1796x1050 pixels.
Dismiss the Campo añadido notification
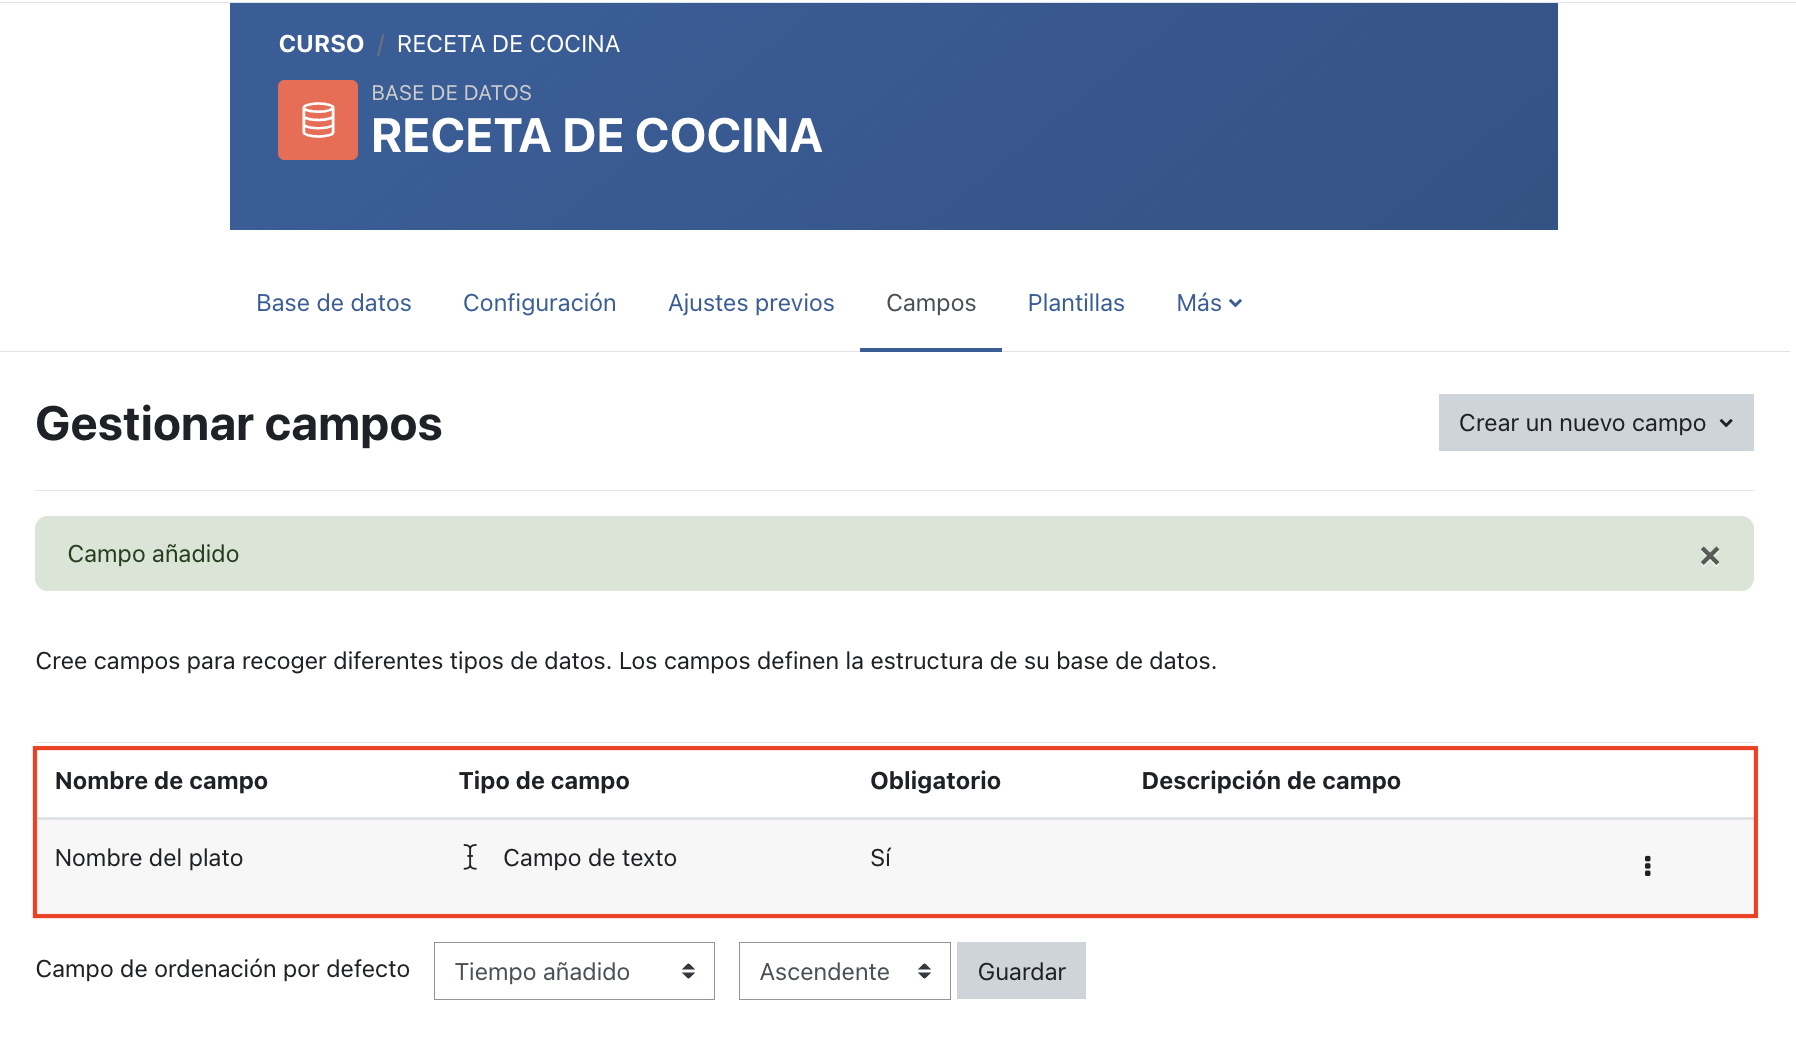[x=1710, y=555]
